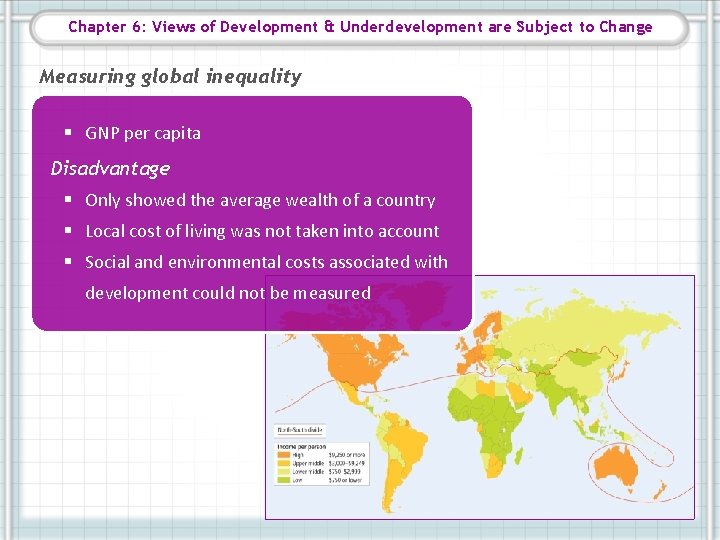Screen dimensions: 720x540
Task: Select 'Social and environmental costs' bullet line
Action: [266, 262]
